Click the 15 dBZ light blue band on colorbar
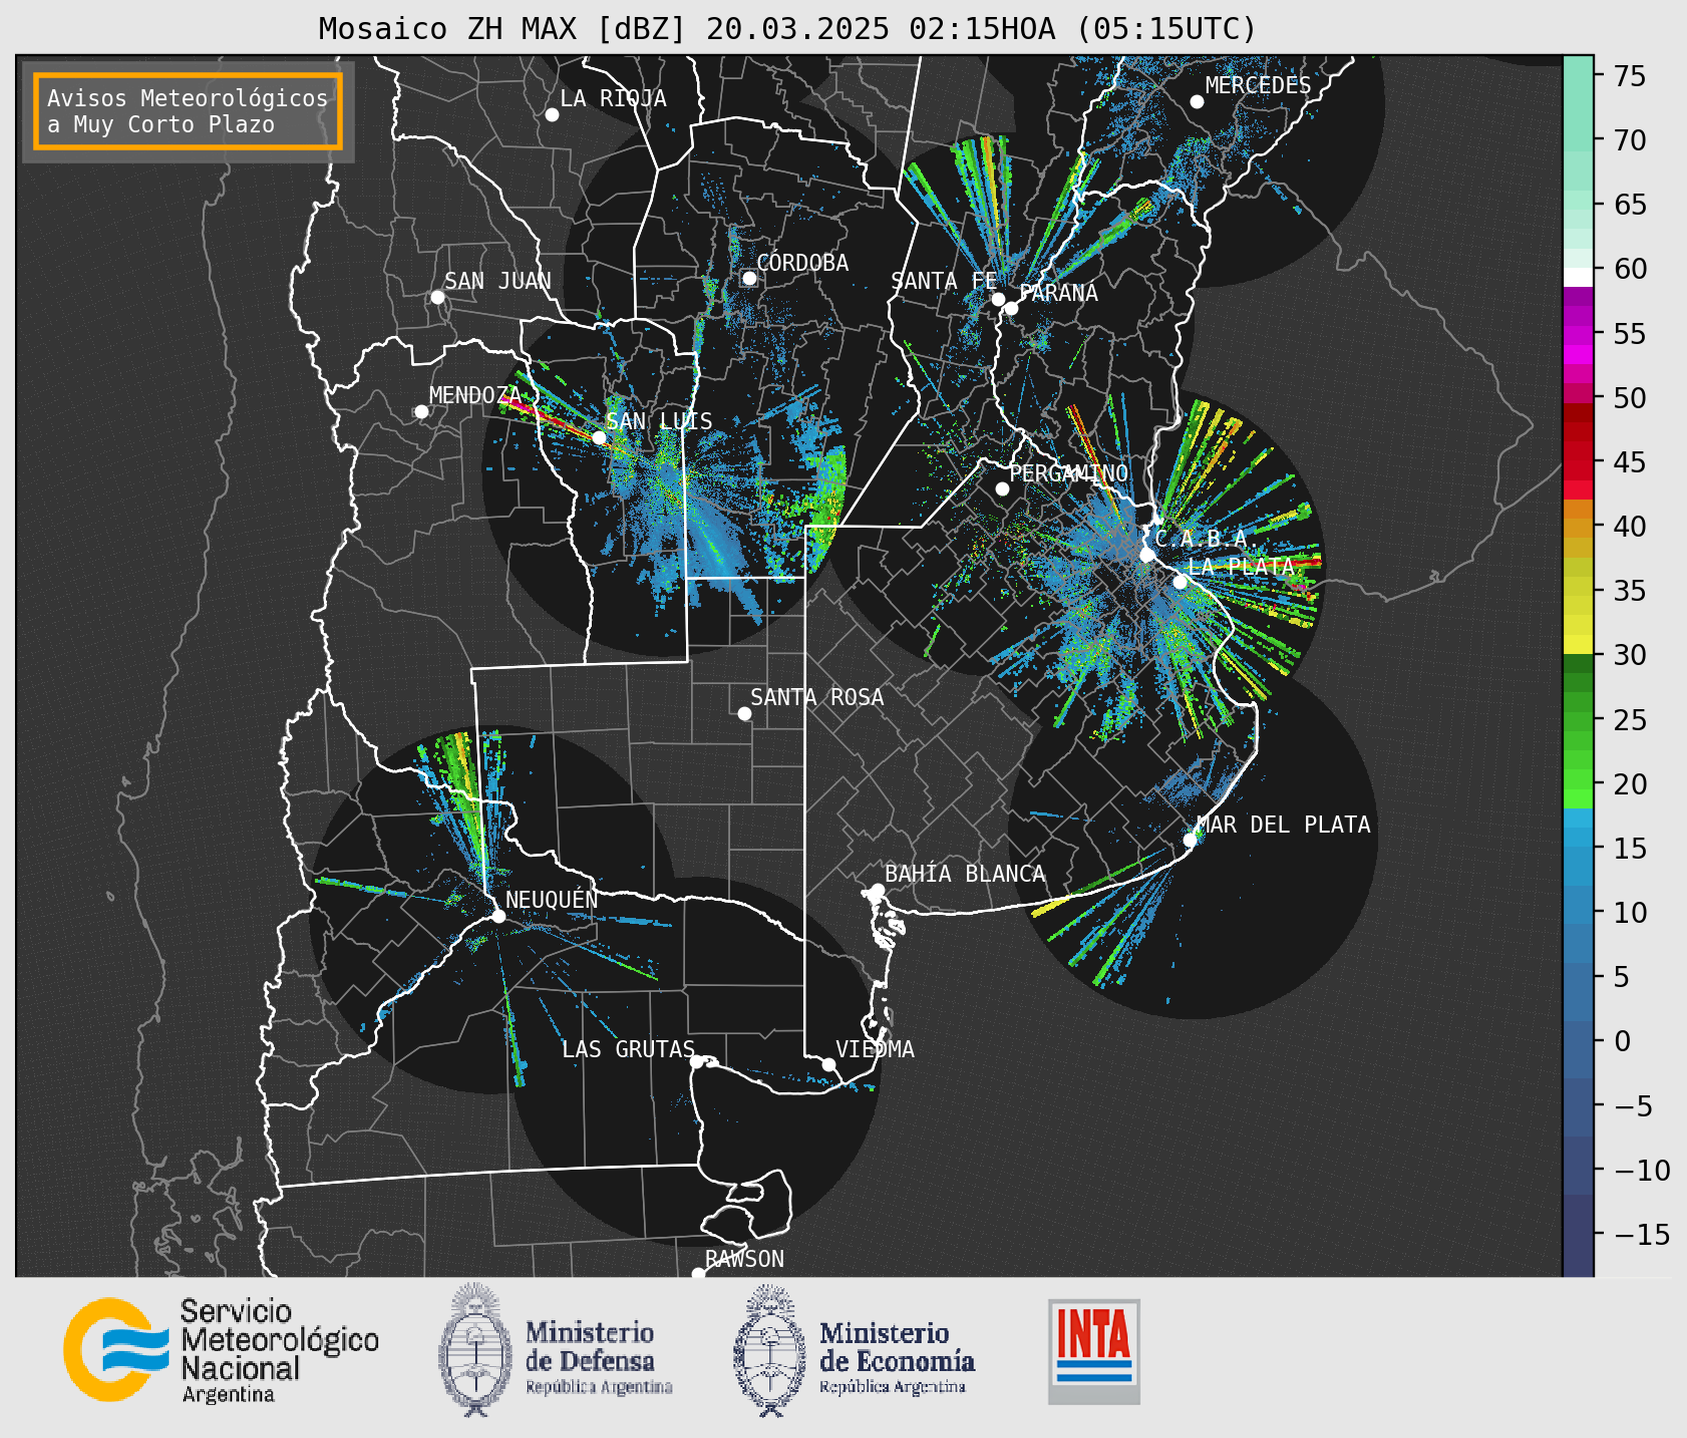 pos(1578,847)
